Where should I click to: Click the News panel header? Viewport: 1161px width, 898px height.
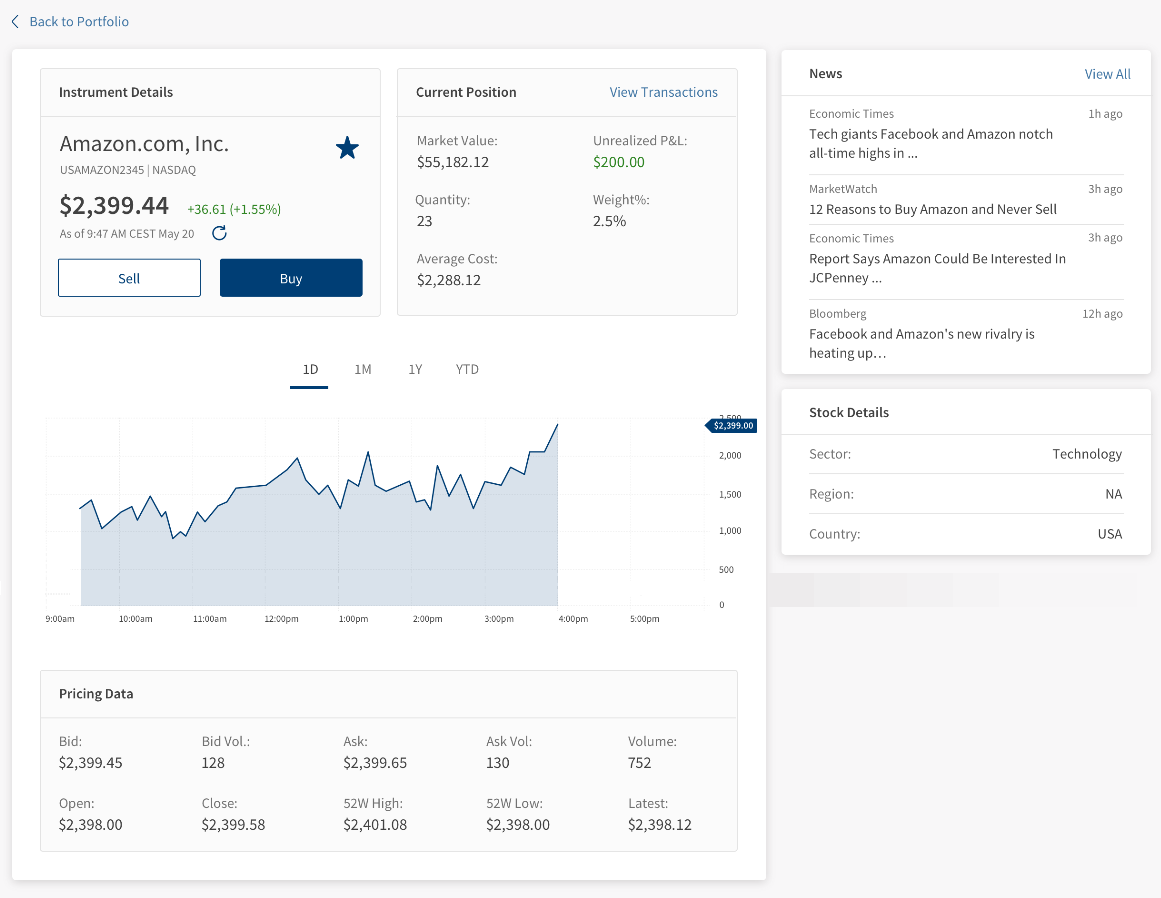click(826, 73)
